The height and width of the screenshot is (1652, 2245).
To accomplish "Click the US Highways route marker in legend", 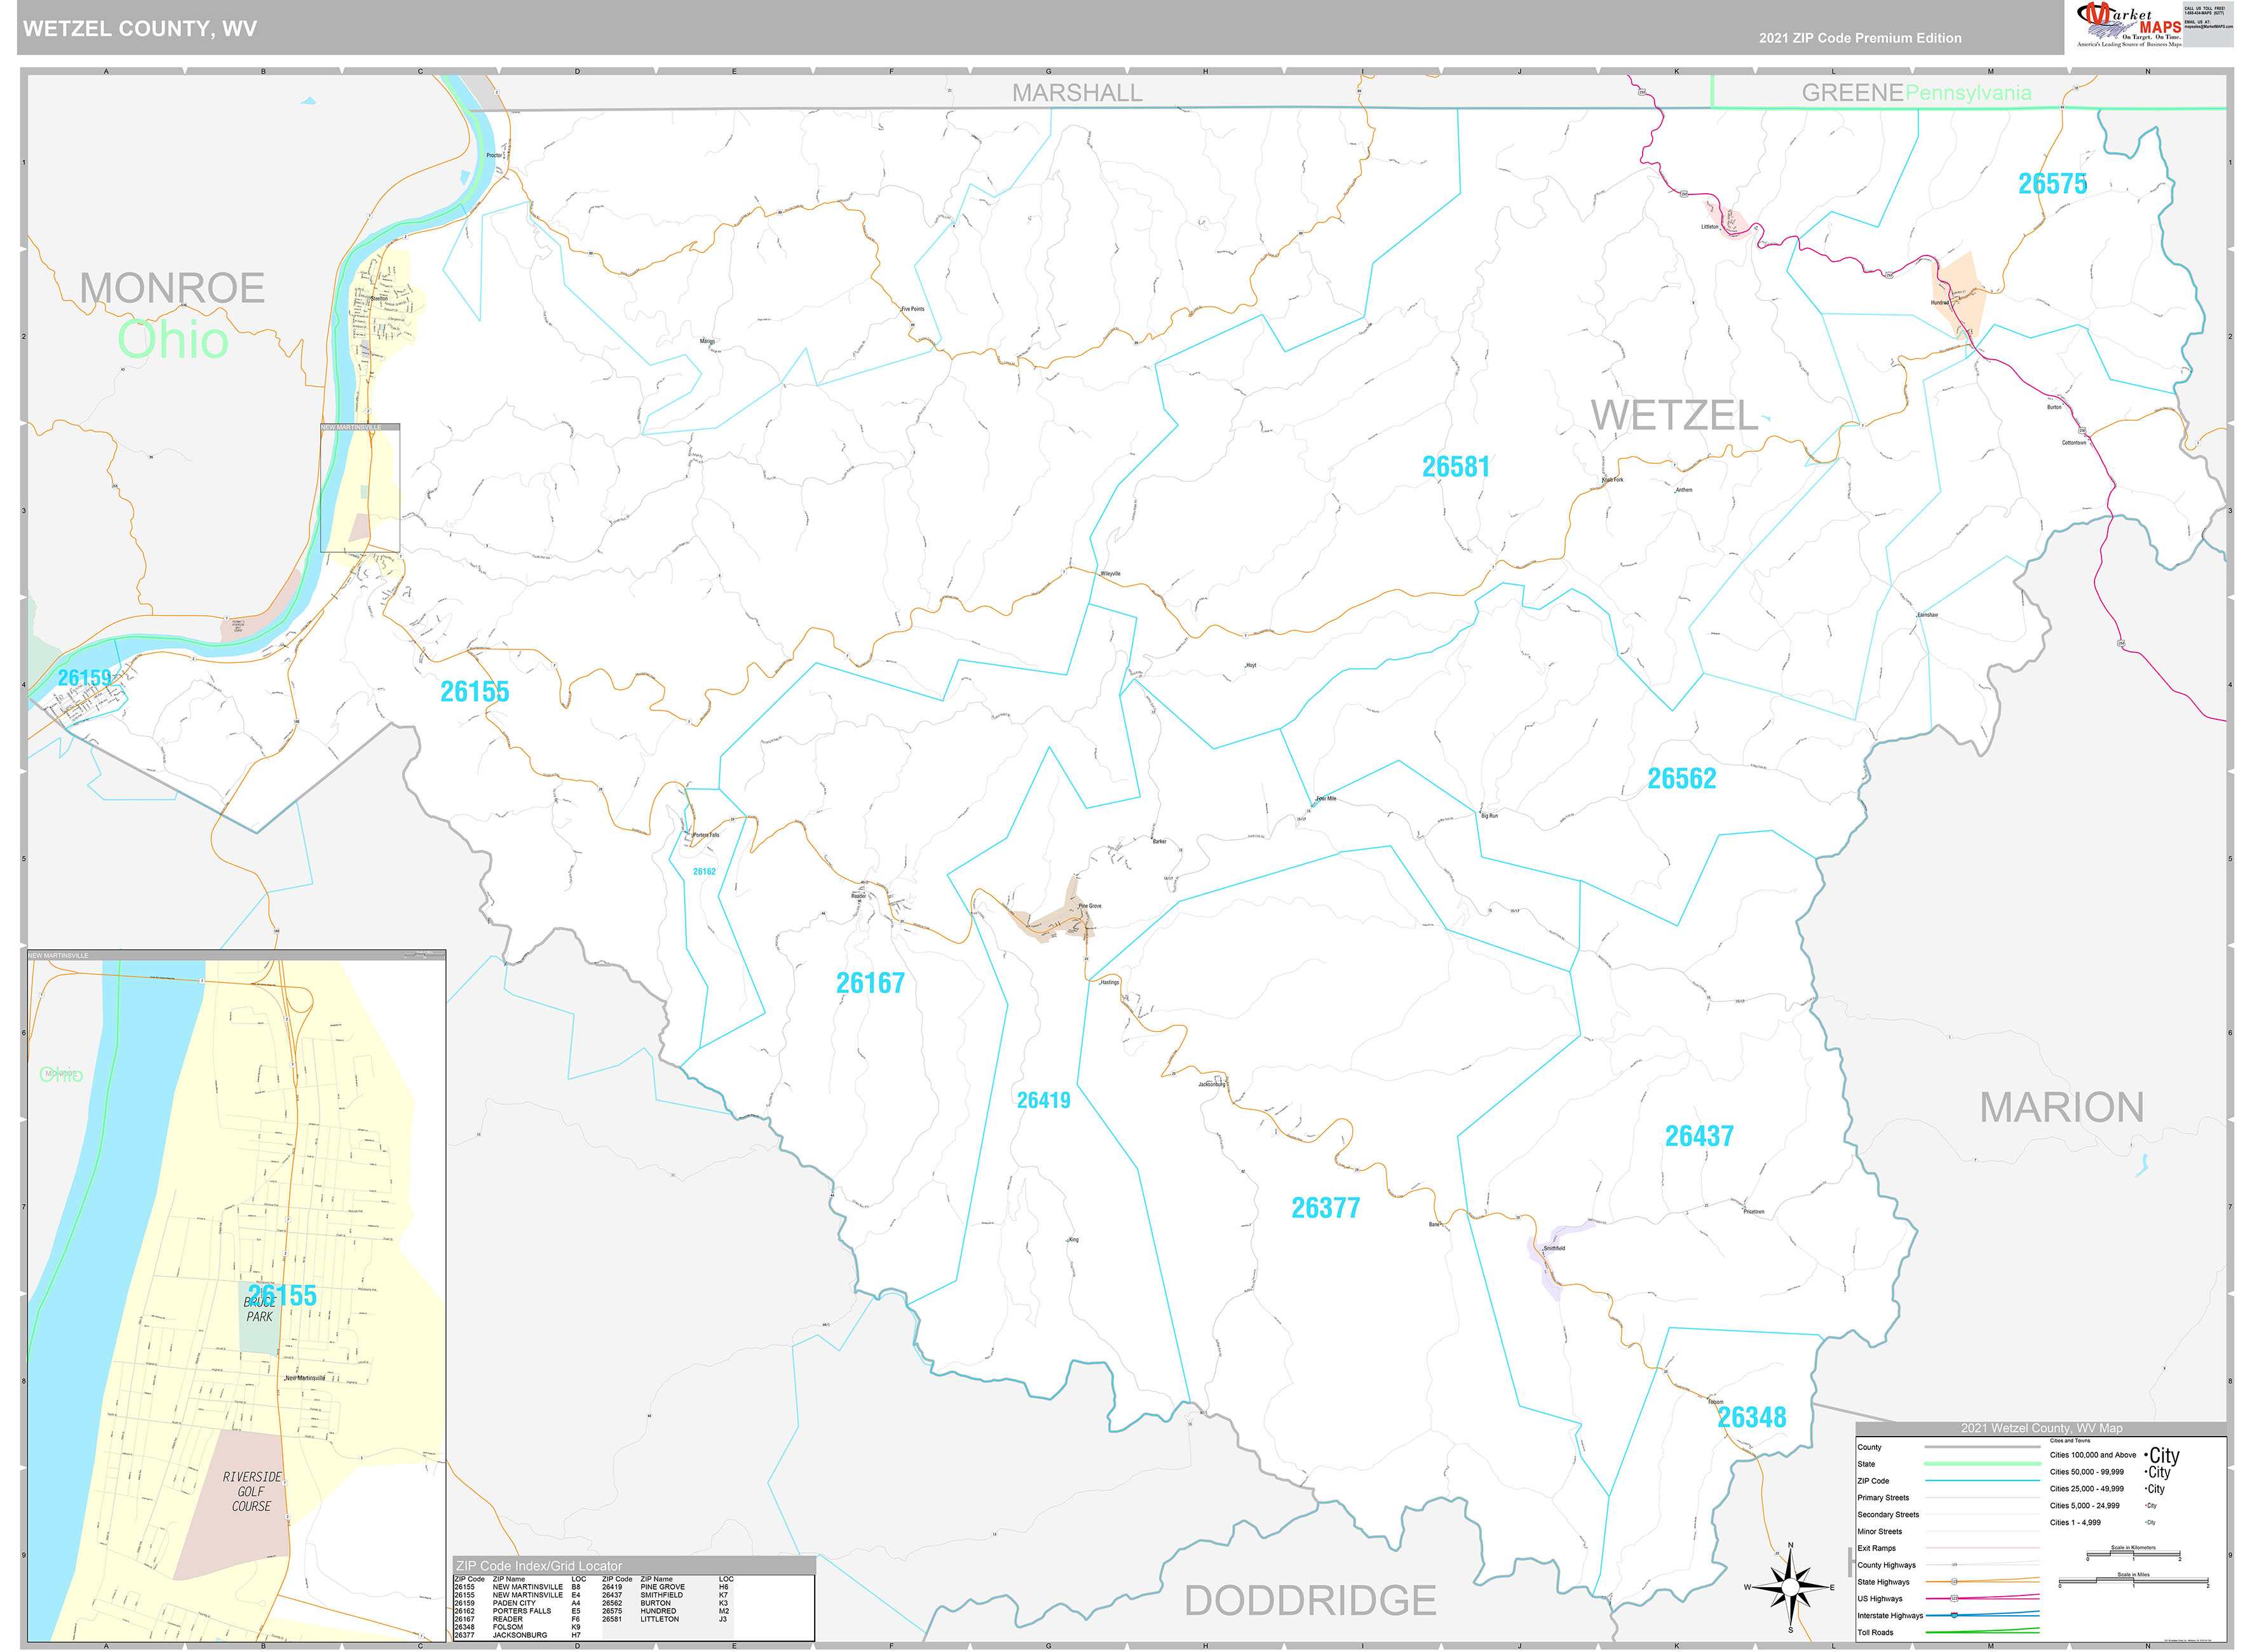I will pos(1954,1598).
